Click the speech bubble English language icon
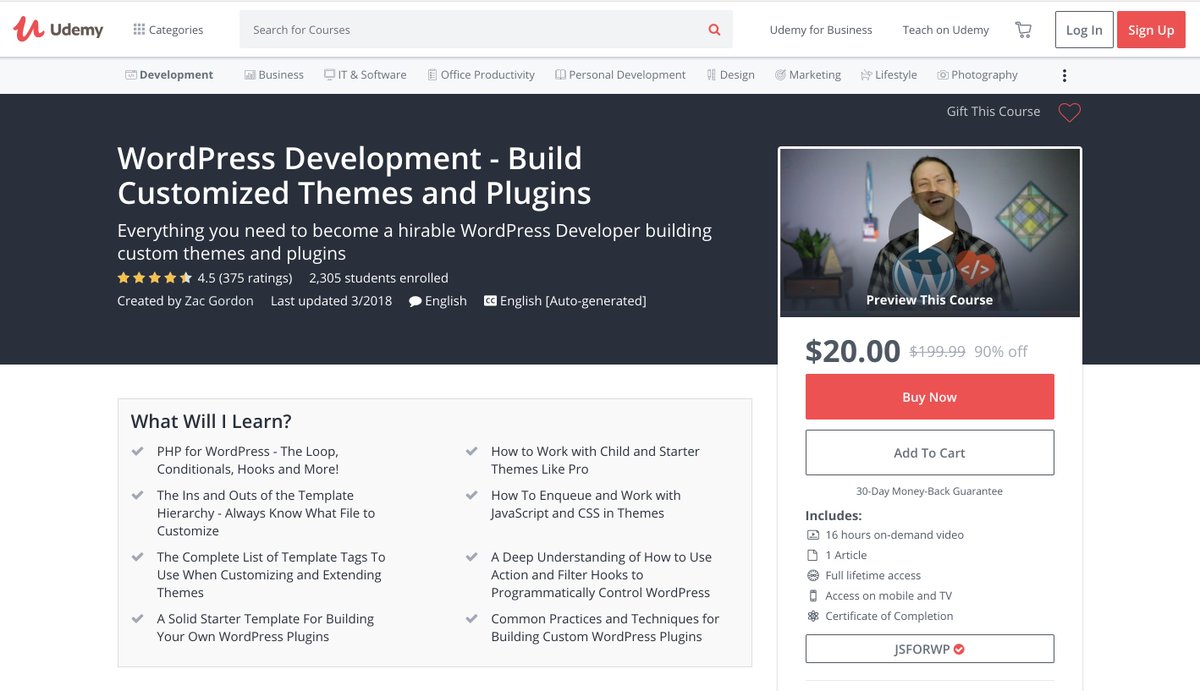The height and width of the screenshot is (691, 1200). (415, 301)
